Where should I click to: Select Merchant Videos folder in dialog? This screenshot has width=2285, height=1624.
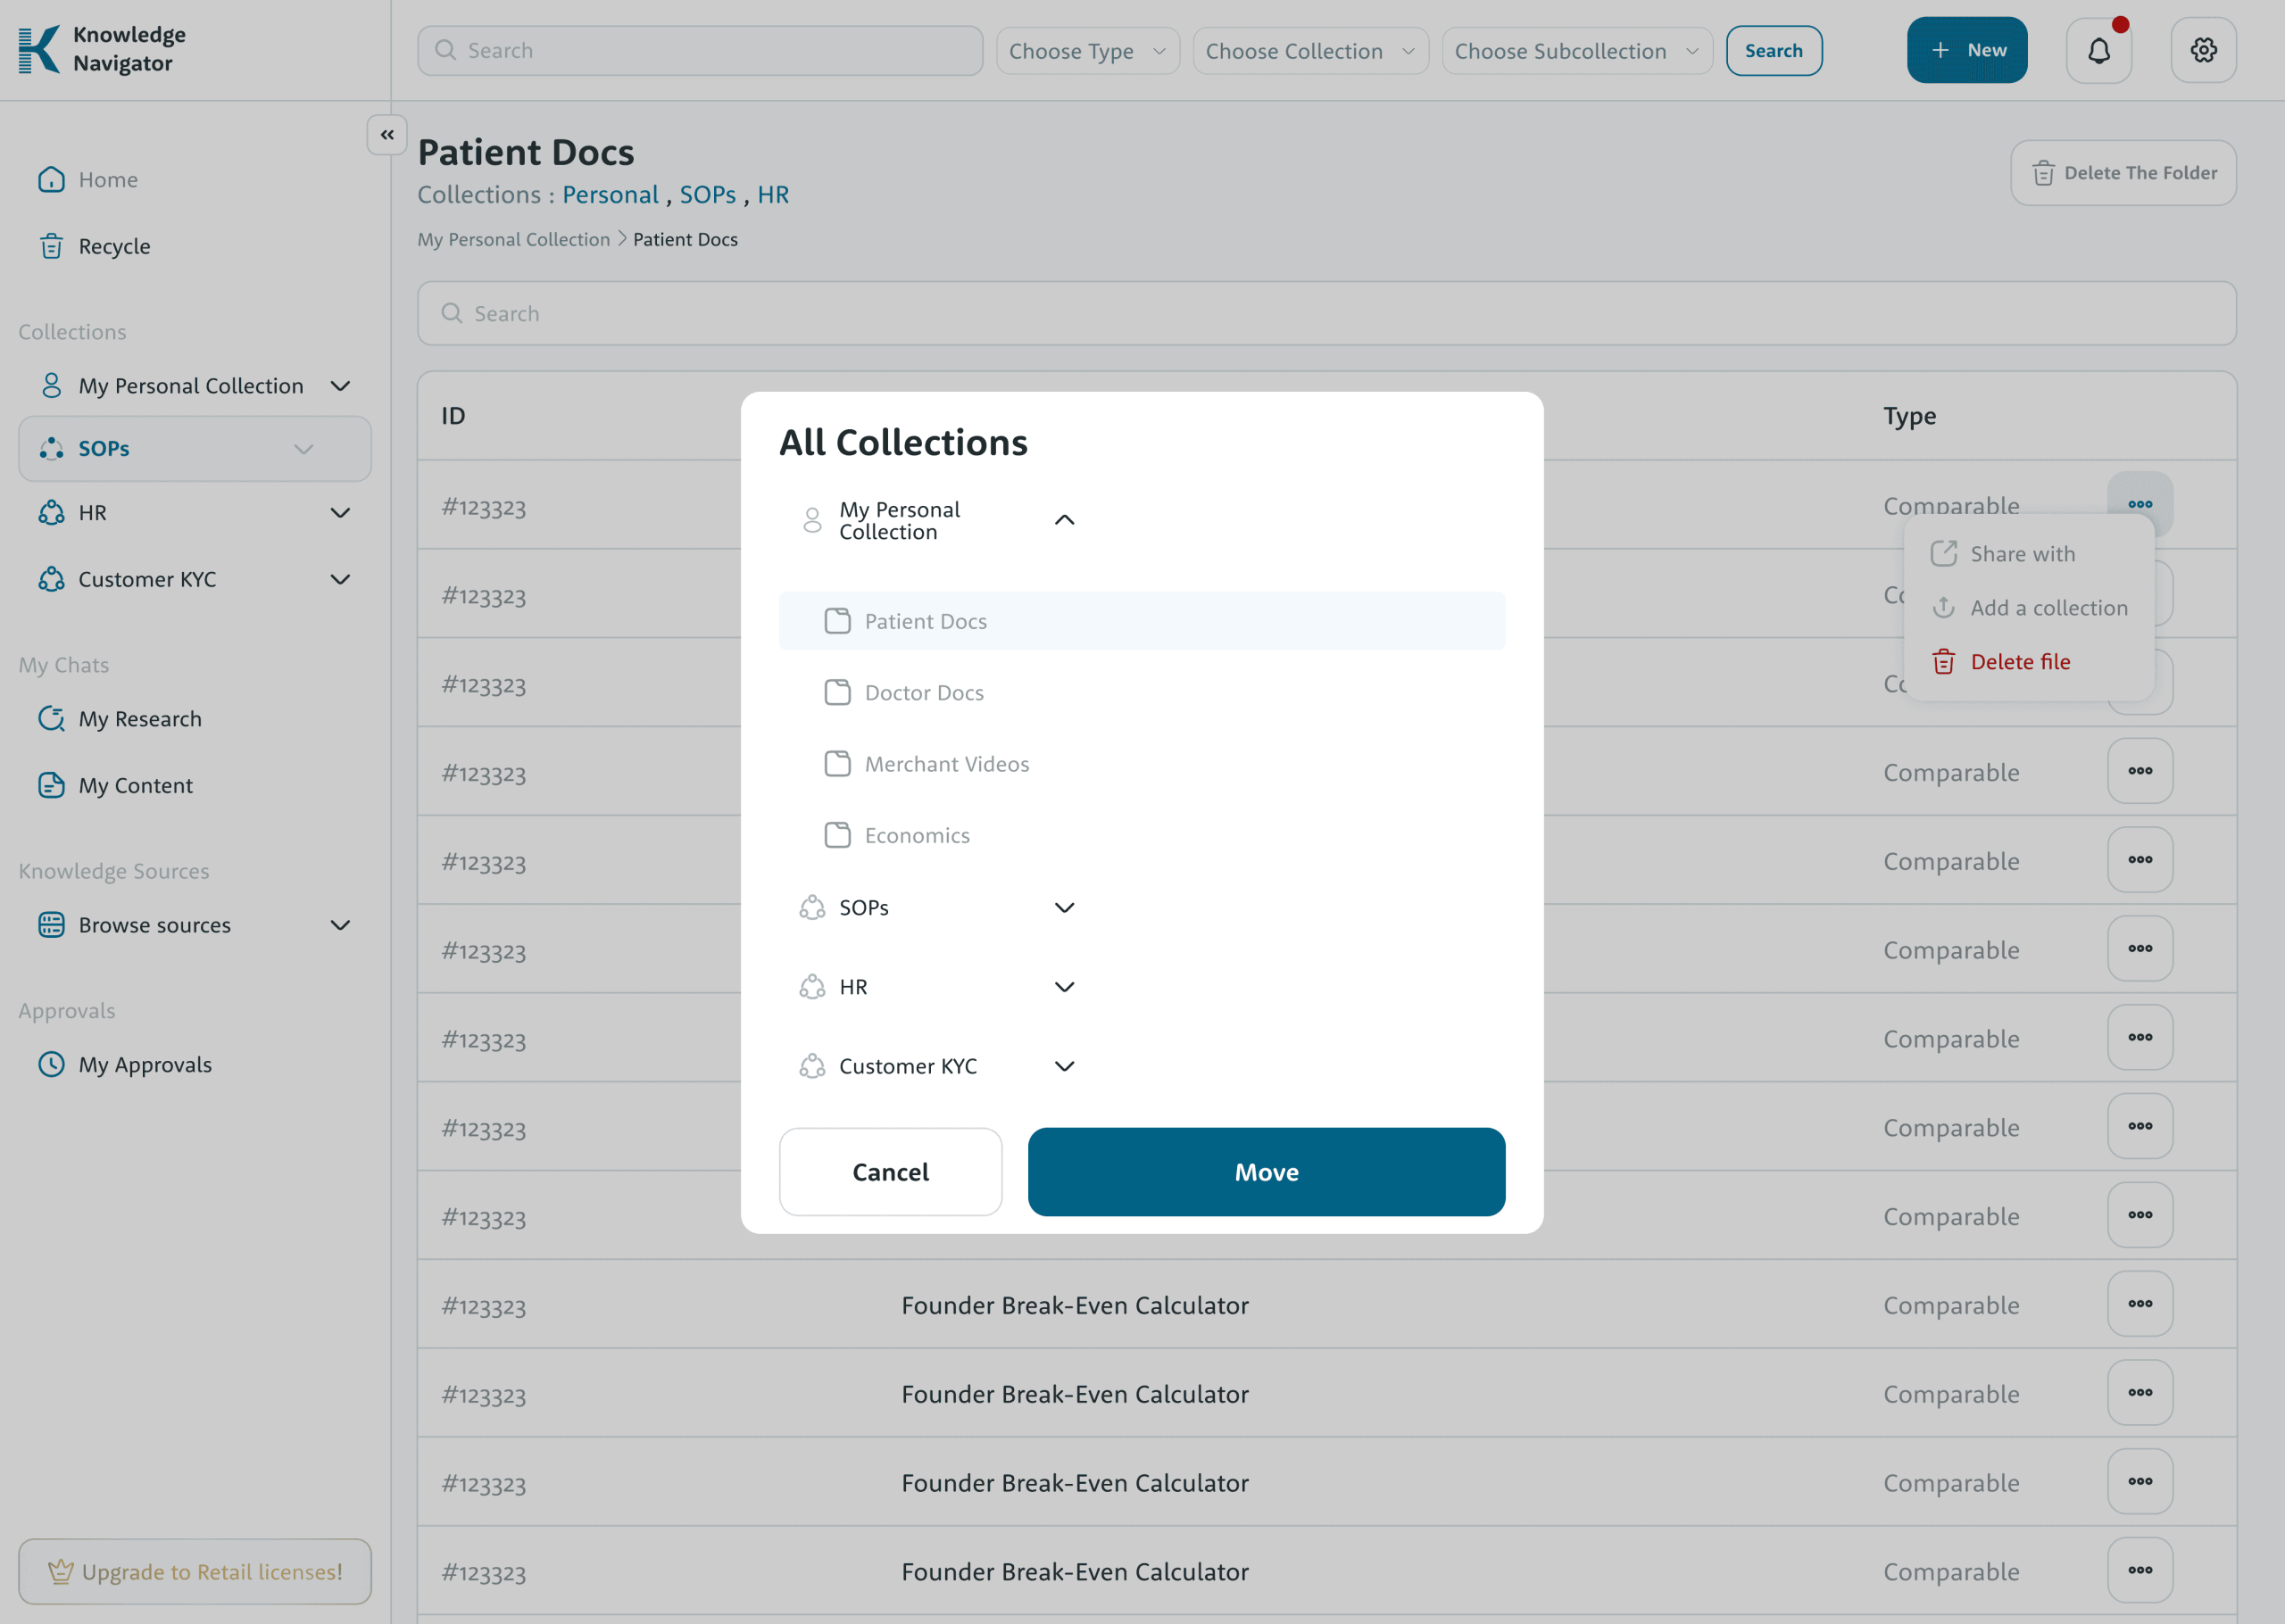[x=945, y=764]
